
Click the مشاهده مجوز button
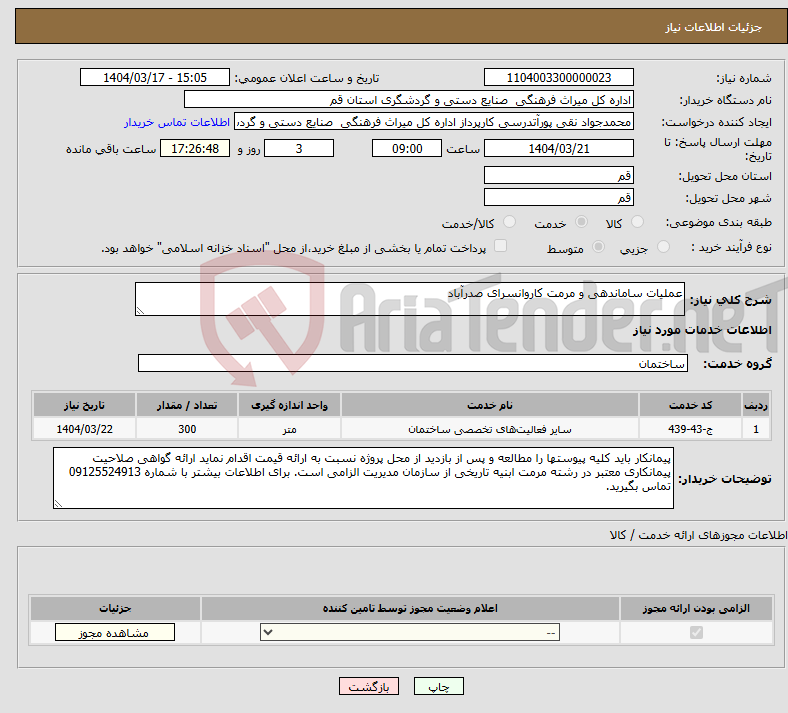coord(115,633)
